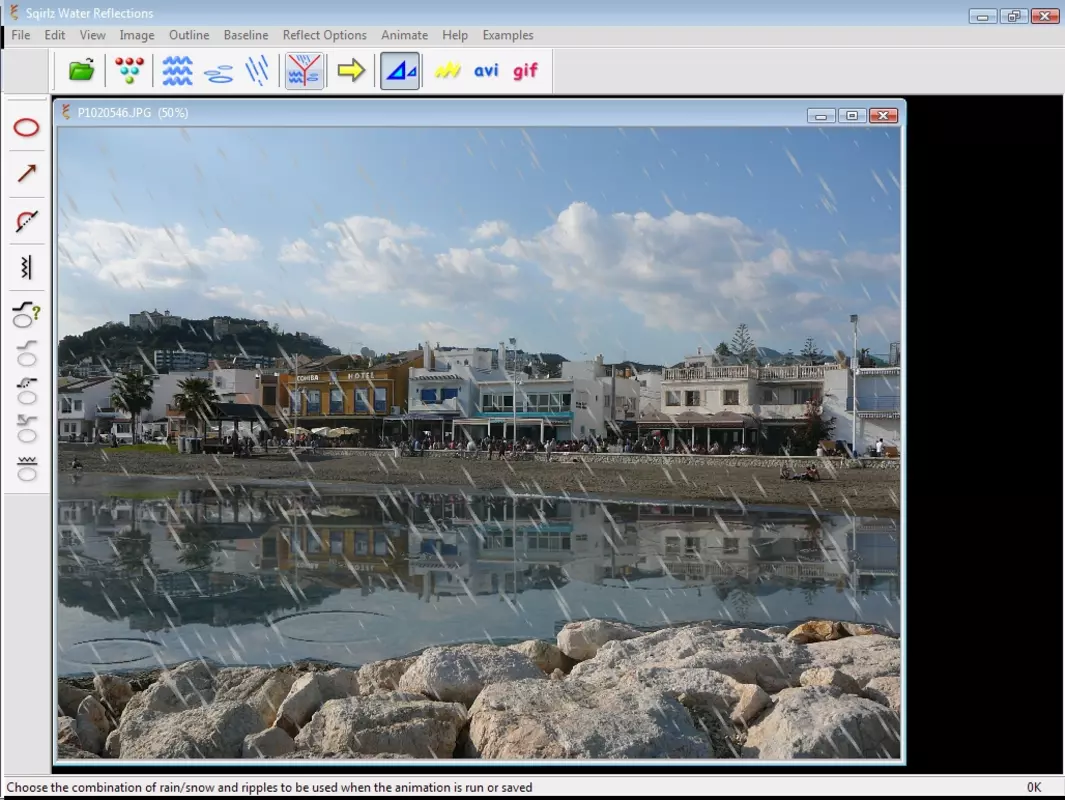
Task: Click the green open folder icon
Action: [x=82, y=70]
